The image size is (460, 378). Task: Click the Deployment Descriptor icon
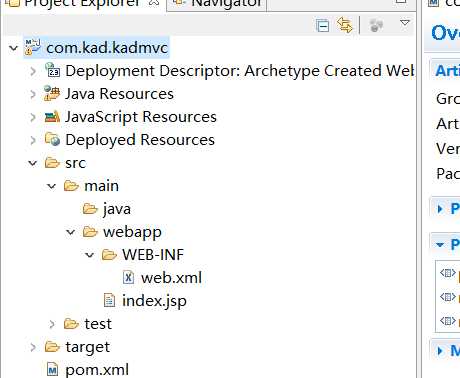[x=52, y=70]
